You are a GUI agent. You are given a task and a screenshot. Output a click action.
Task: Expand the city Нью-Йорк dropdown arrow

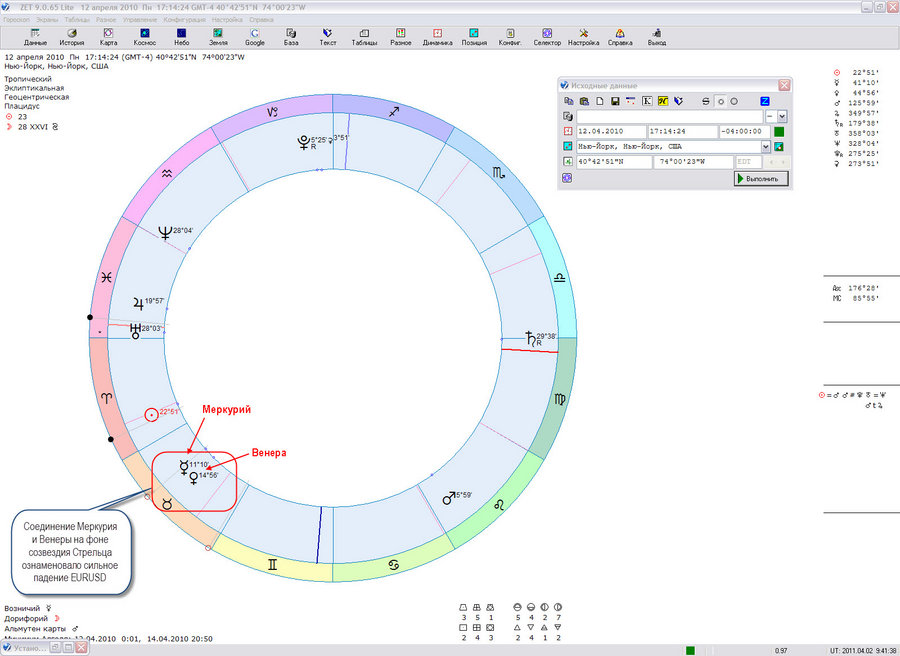click(766, 146)
